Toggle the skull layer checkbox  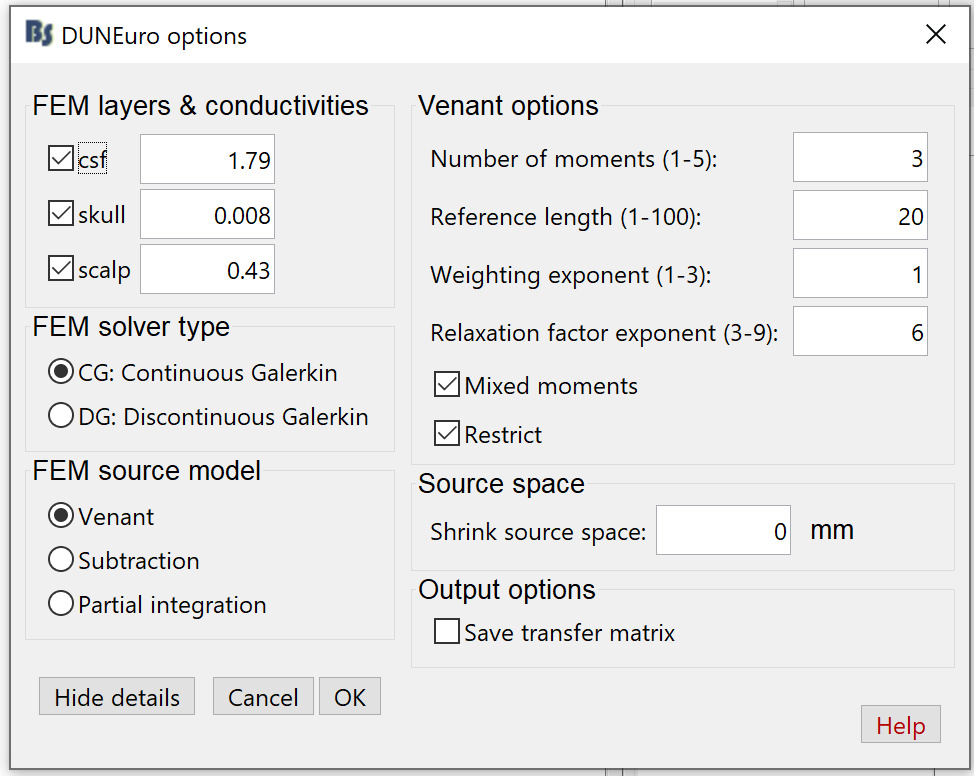click(x=61, y=214)
